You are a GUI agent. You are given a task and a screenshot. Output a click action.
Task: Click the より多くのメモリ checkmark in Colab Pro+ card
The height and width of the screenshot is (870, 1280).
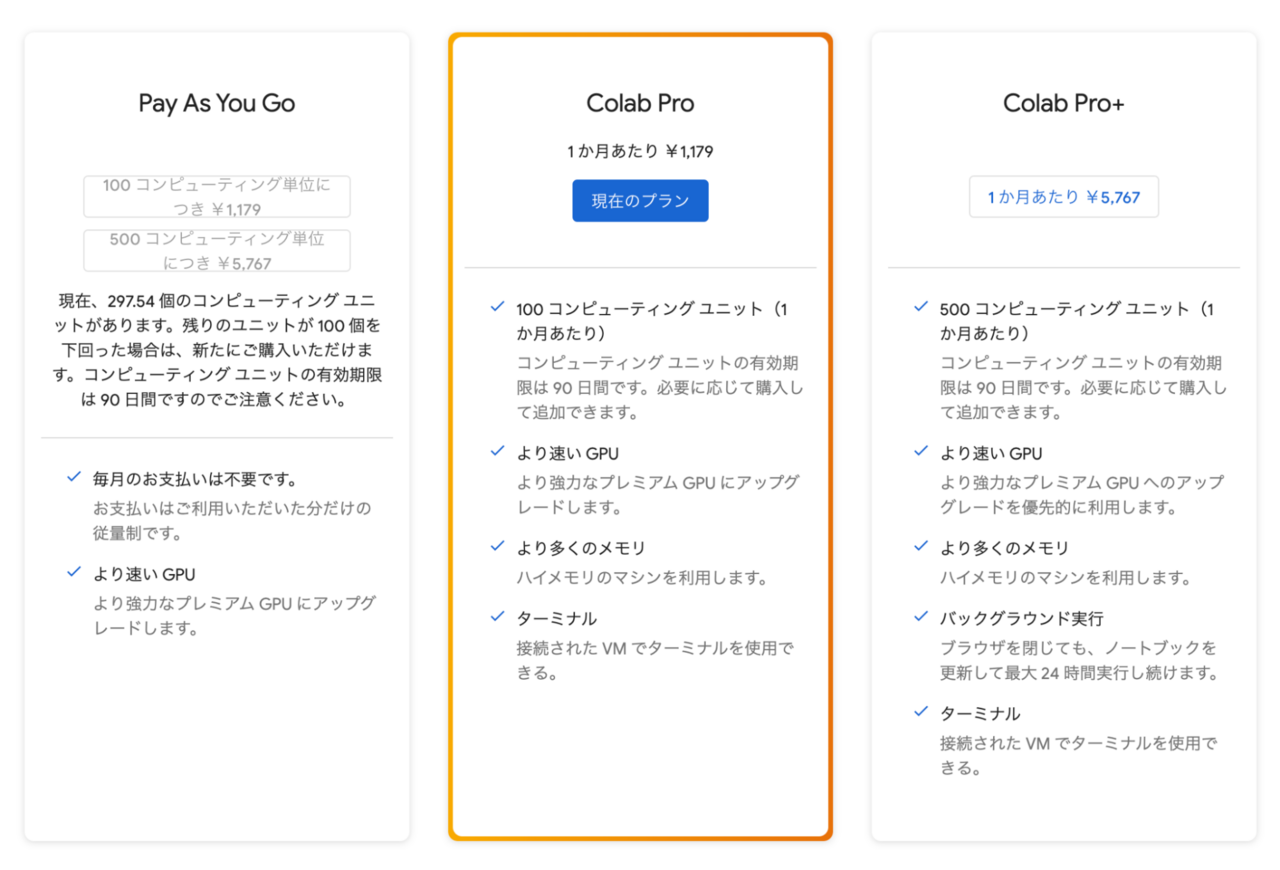[921, 547]
